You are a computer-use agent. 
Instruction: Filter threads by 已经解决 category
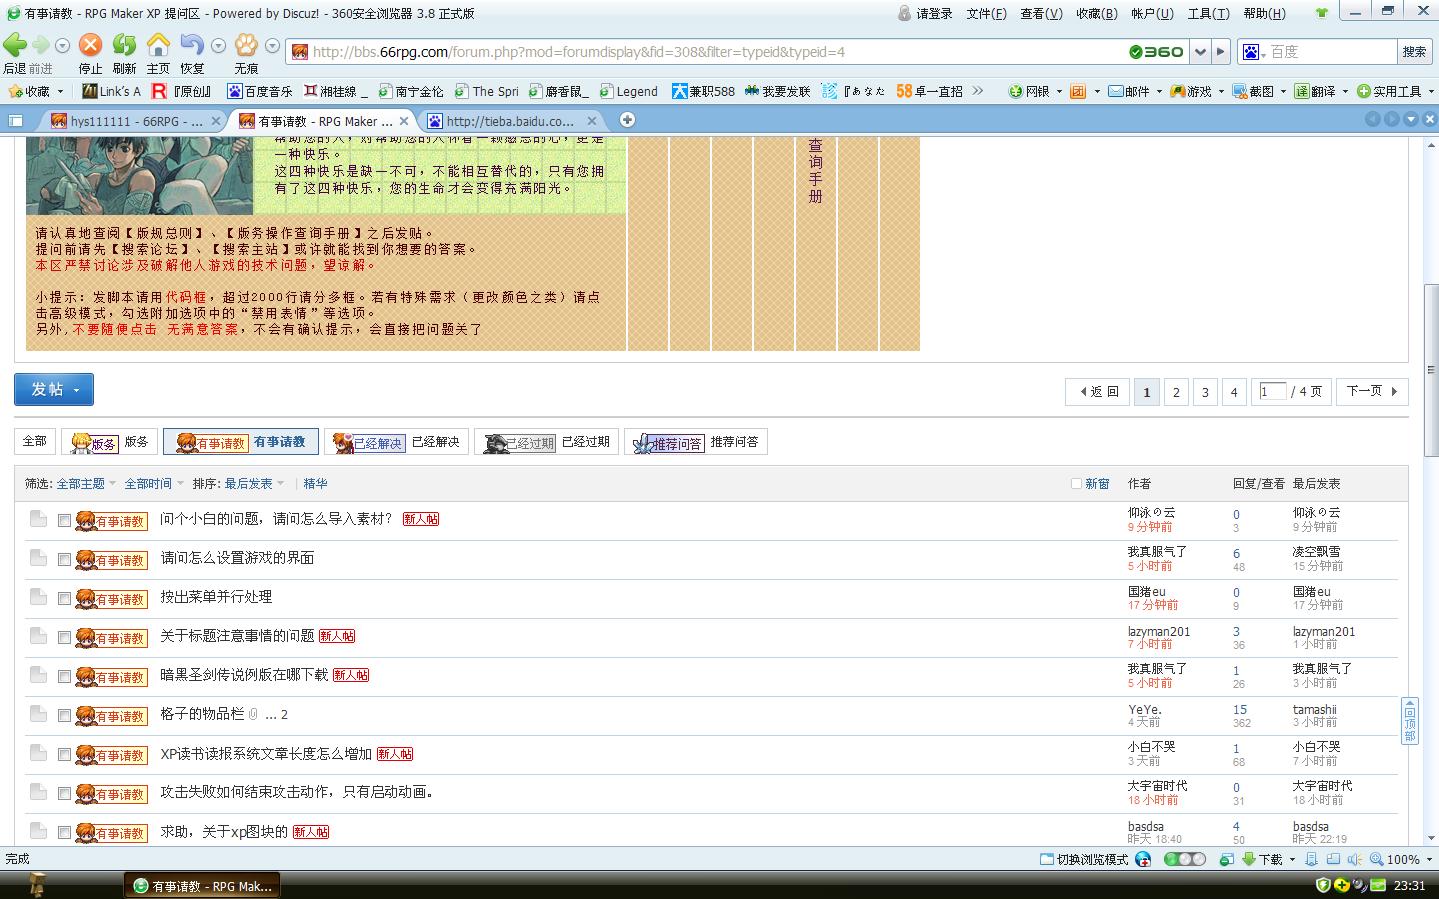coord(396,442)
